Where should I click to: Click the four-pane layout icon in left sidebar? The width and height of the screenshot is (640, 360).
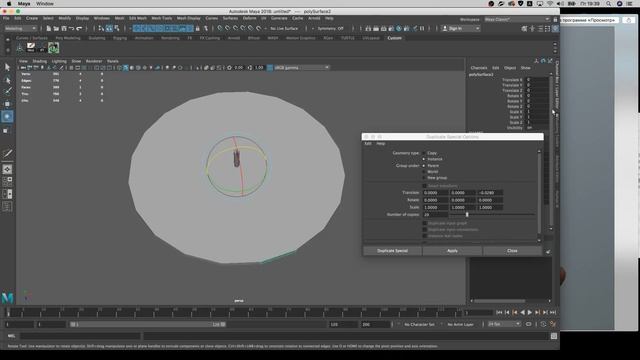tap(7, 181)
